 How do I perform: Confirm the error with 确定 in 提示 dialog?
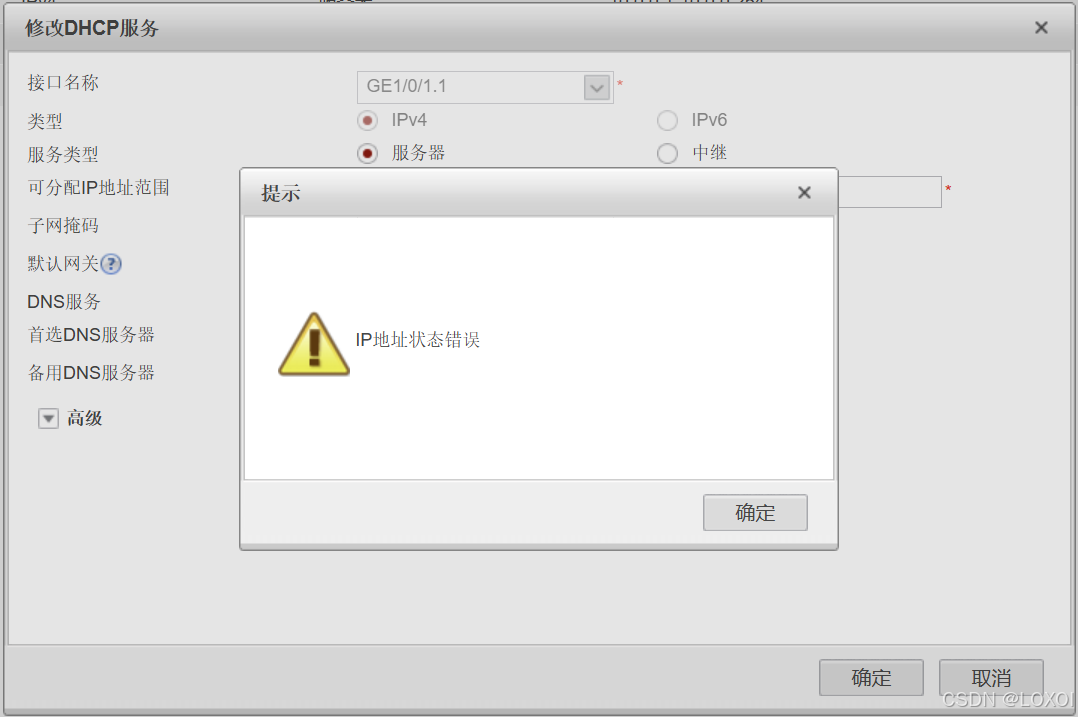pos(755,513)
